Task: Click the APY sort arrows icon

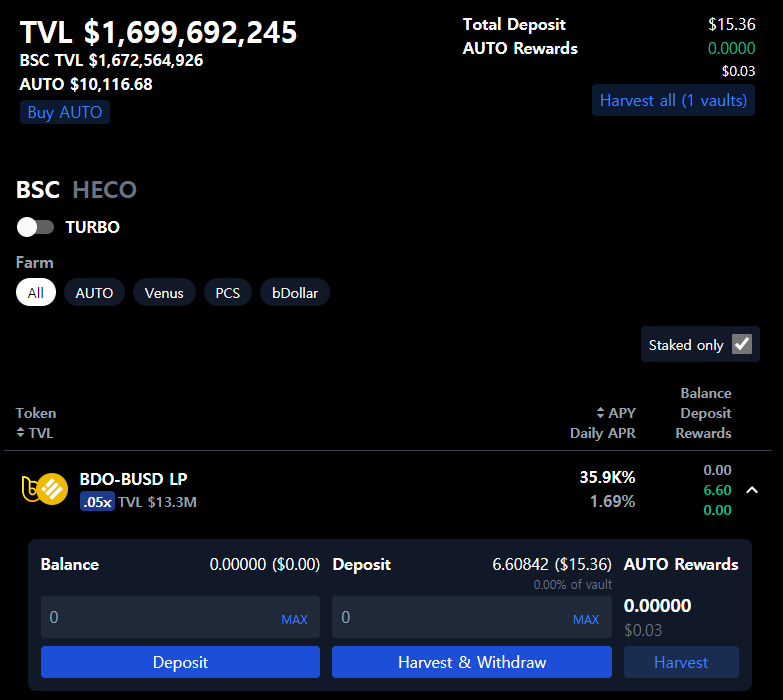Action: (600, 412)
